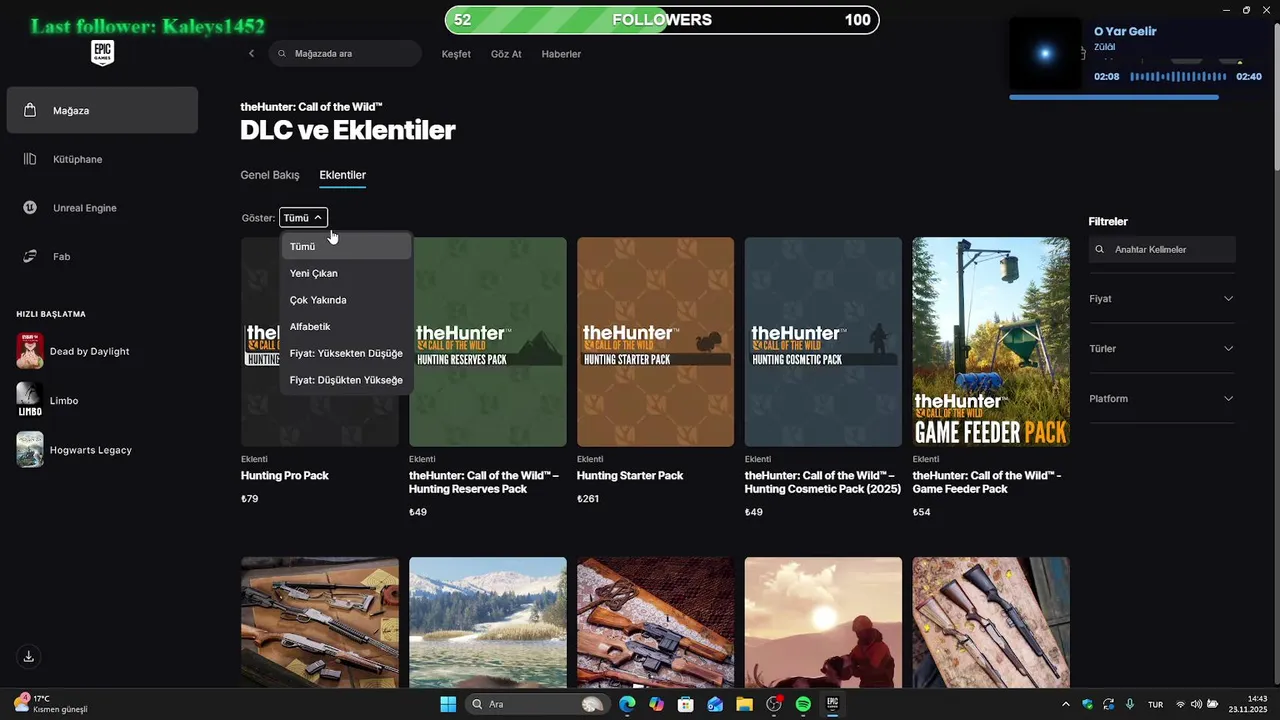Screen dimensions: 1280x720
Task: Open Windows Security tray icon
Action: click(1087, 704)
